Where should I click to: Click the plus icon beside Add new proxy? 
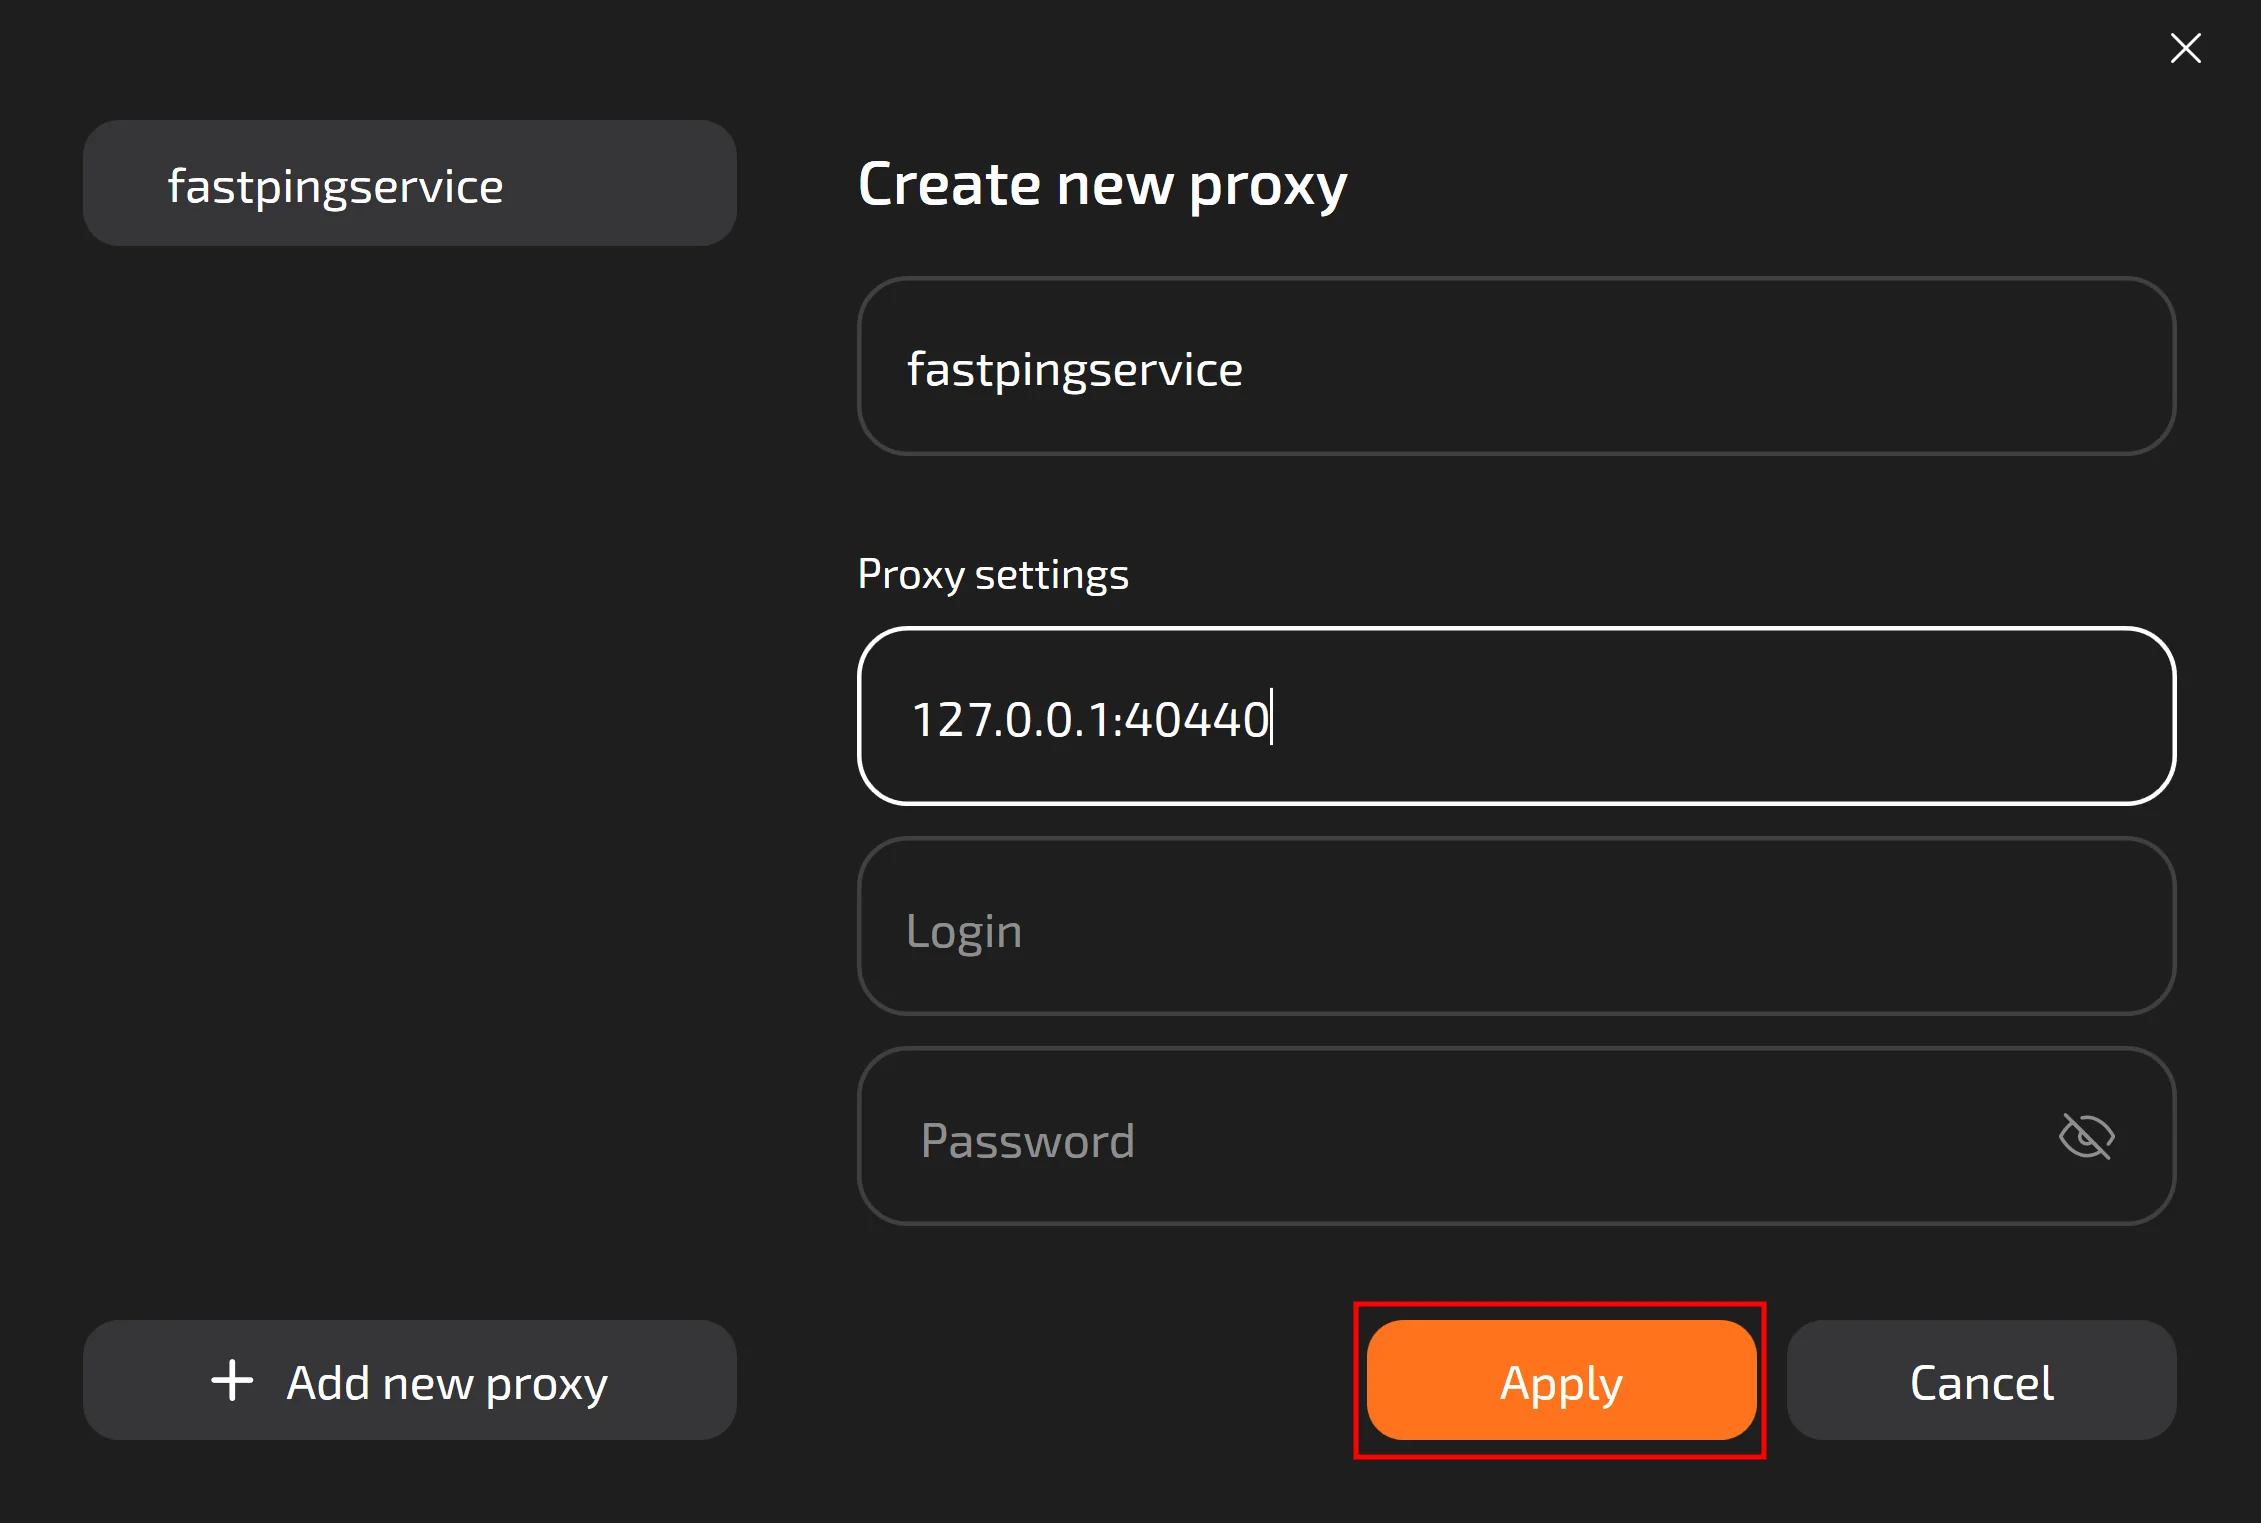click(232, 1380)
